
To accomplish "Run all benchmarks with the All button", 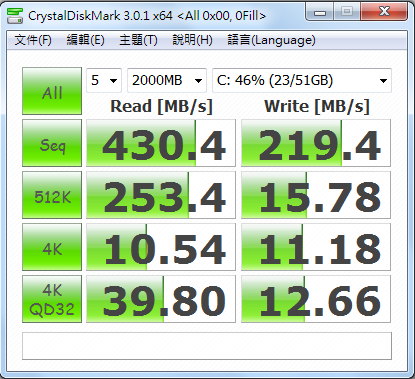I will [x=52, y=91].
